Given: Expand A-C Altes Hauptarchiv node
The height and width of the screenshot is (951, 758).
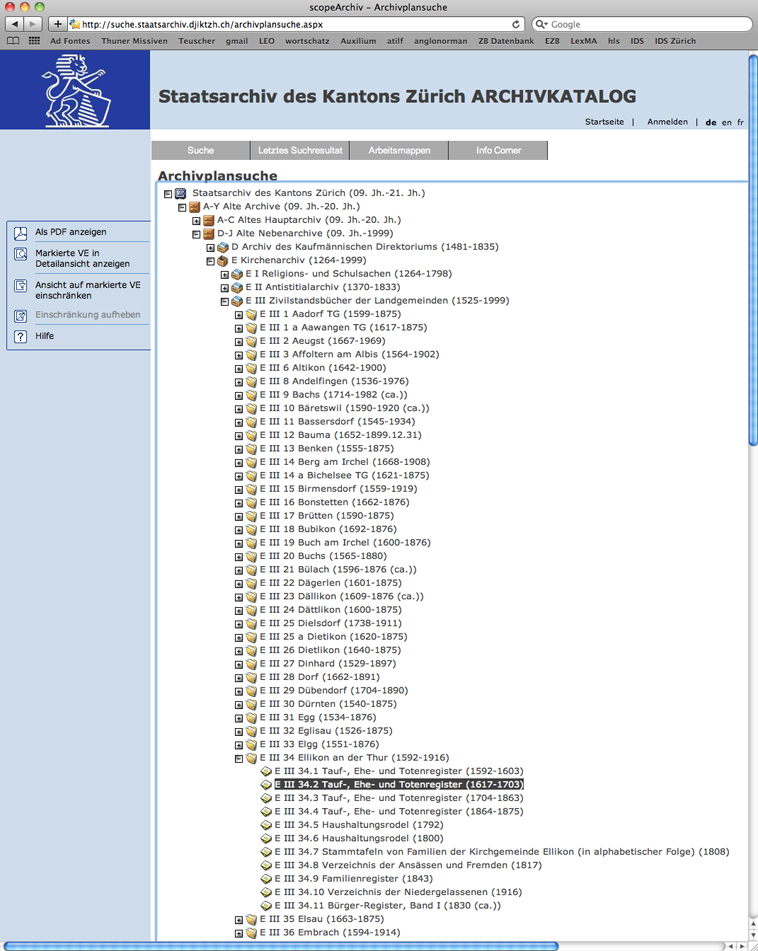Looking at the screenshot, I should [x=196, y=221].
